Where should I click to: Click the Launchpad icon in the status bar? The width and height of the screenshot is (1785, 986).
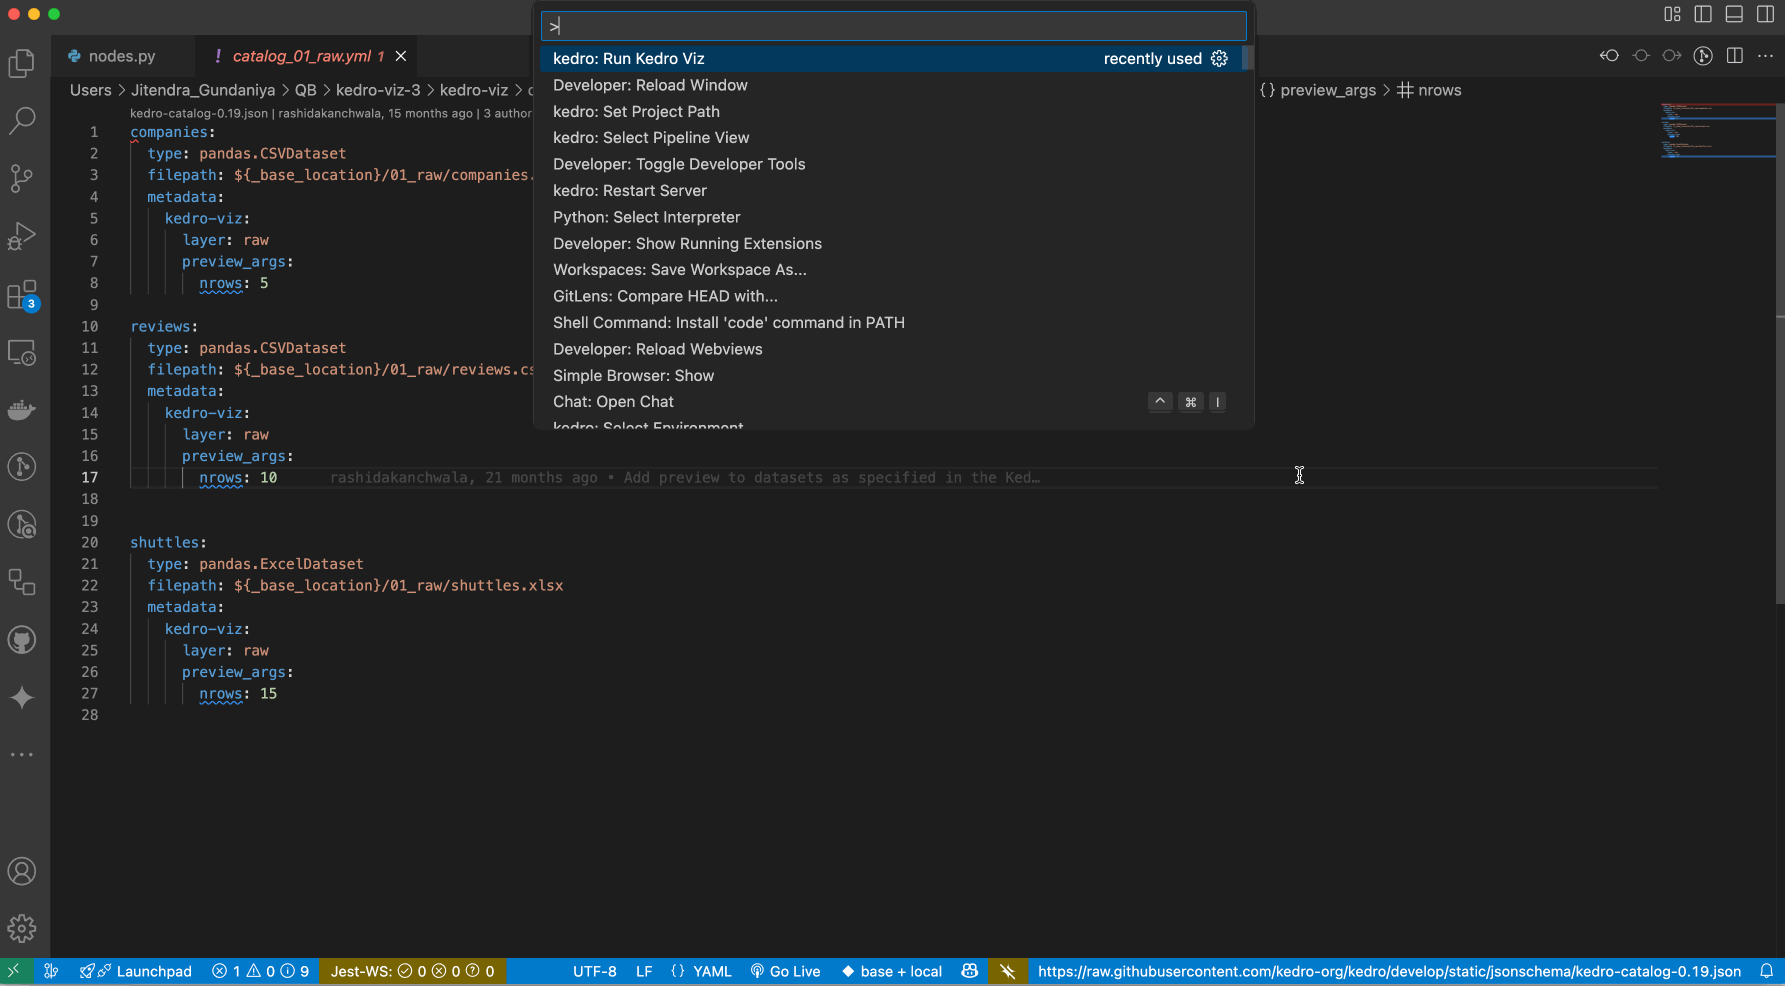point(136,970)
